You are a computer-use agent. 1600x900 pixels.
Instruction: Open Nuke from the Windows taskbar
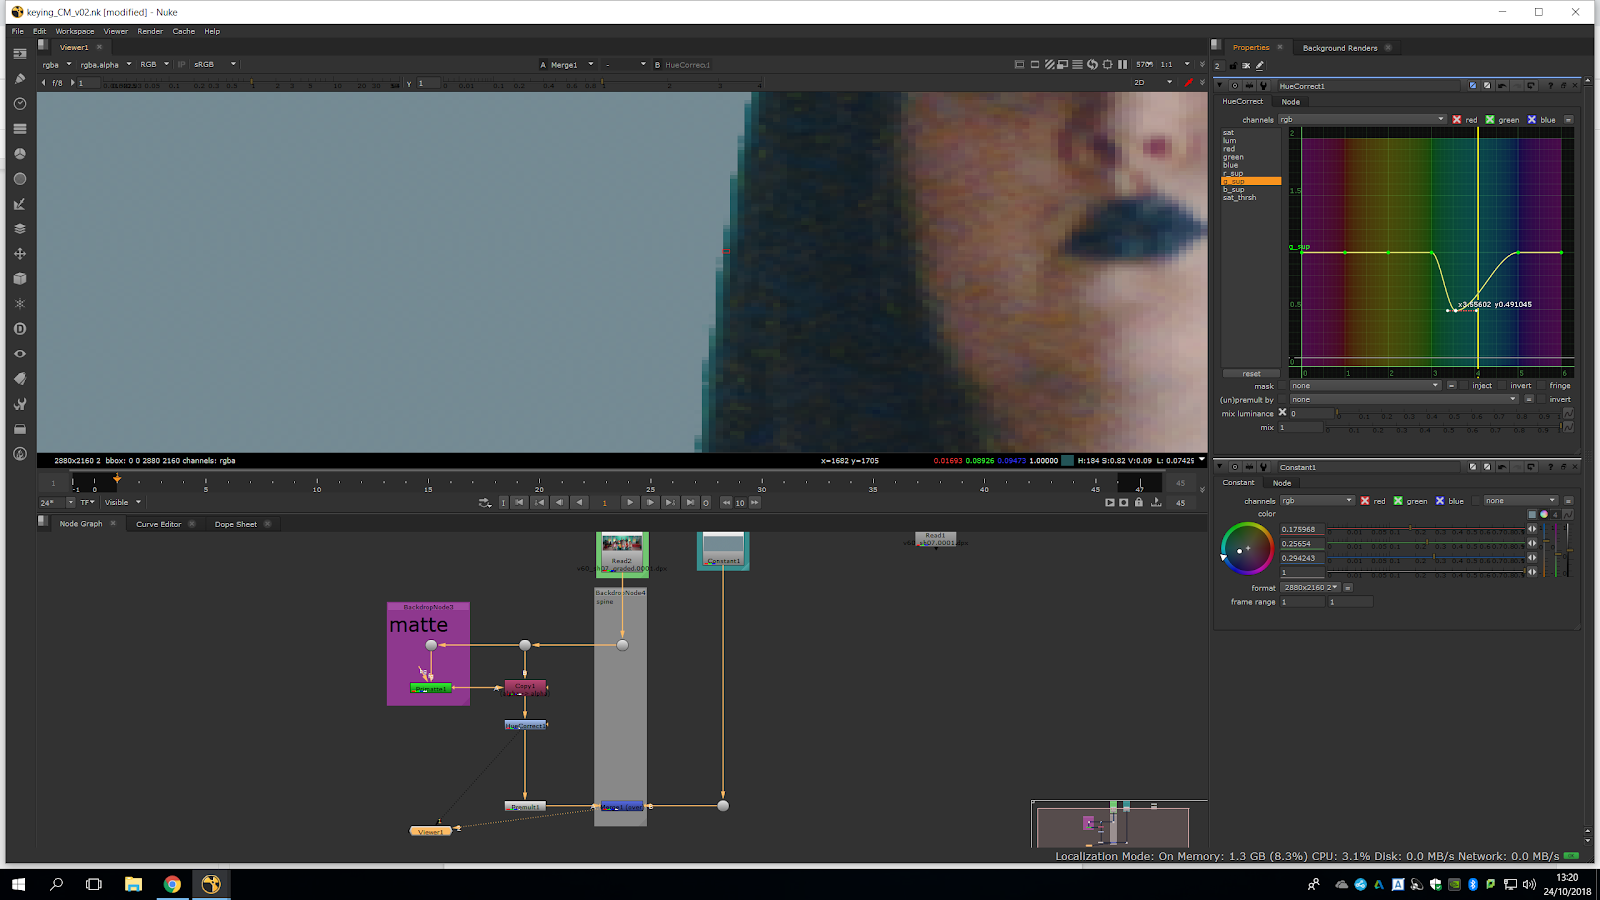coord(211,884)
